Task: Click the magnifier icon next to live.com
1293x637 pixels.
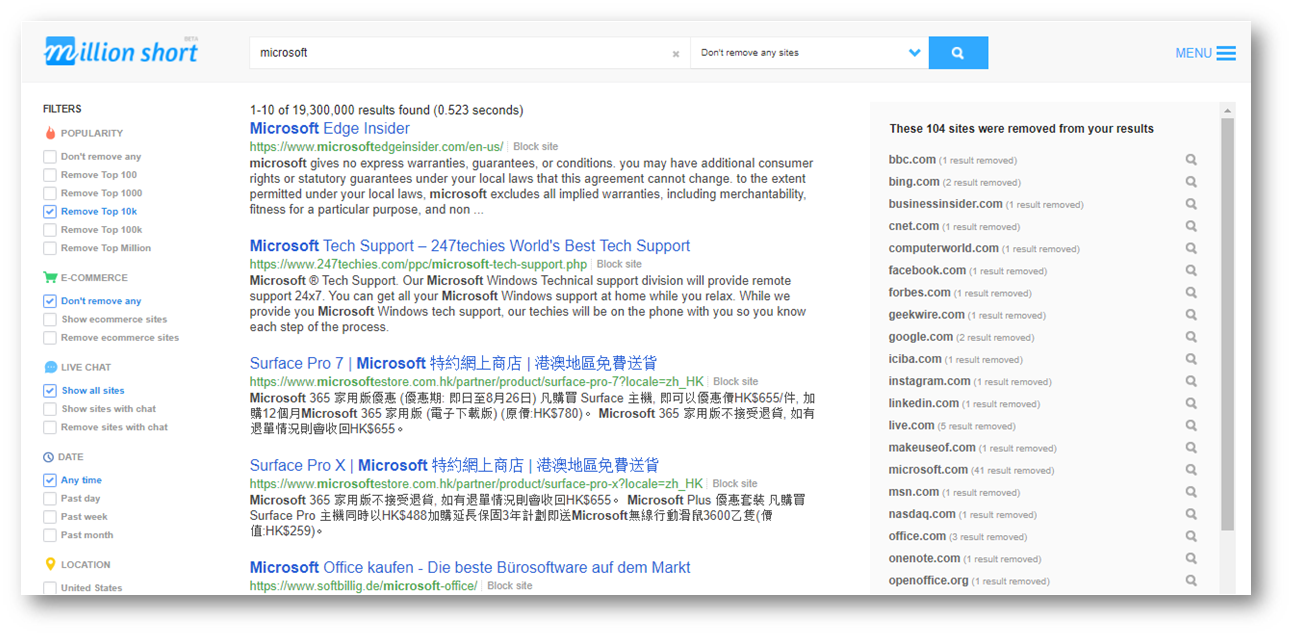Action: coord(1191,425)
